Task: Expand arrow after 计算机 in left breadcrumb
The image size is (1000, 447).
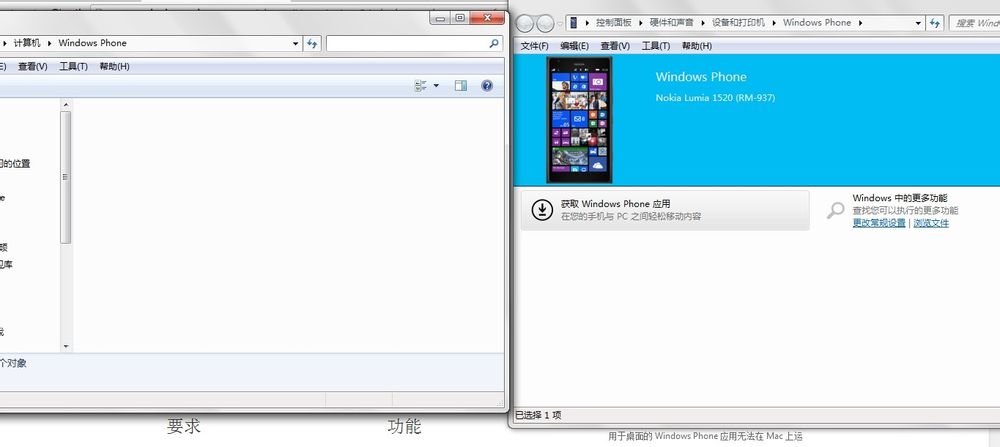Action: (49, 43)
